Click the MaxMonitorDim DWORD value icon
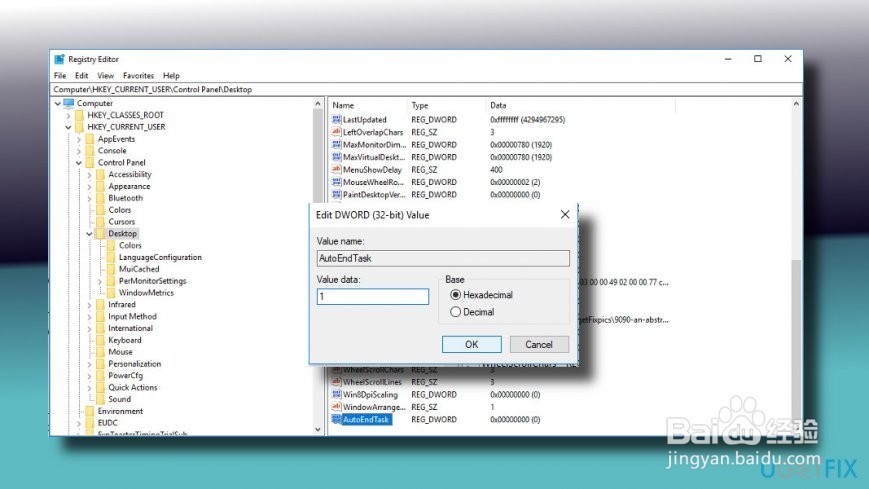Viewport: 869px width, 489px height. [336, 144]
